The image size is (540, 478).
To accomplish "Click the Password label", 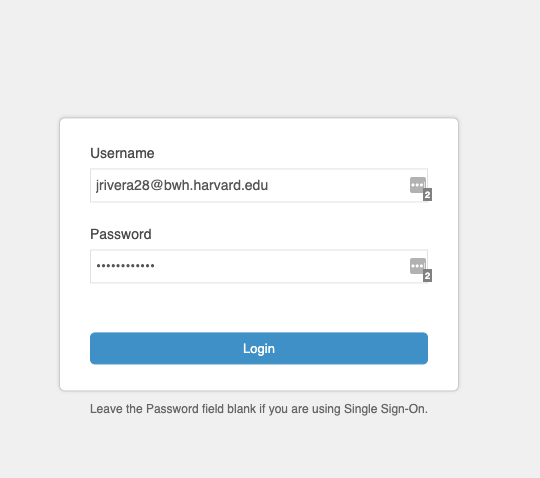I will (121, 234).
